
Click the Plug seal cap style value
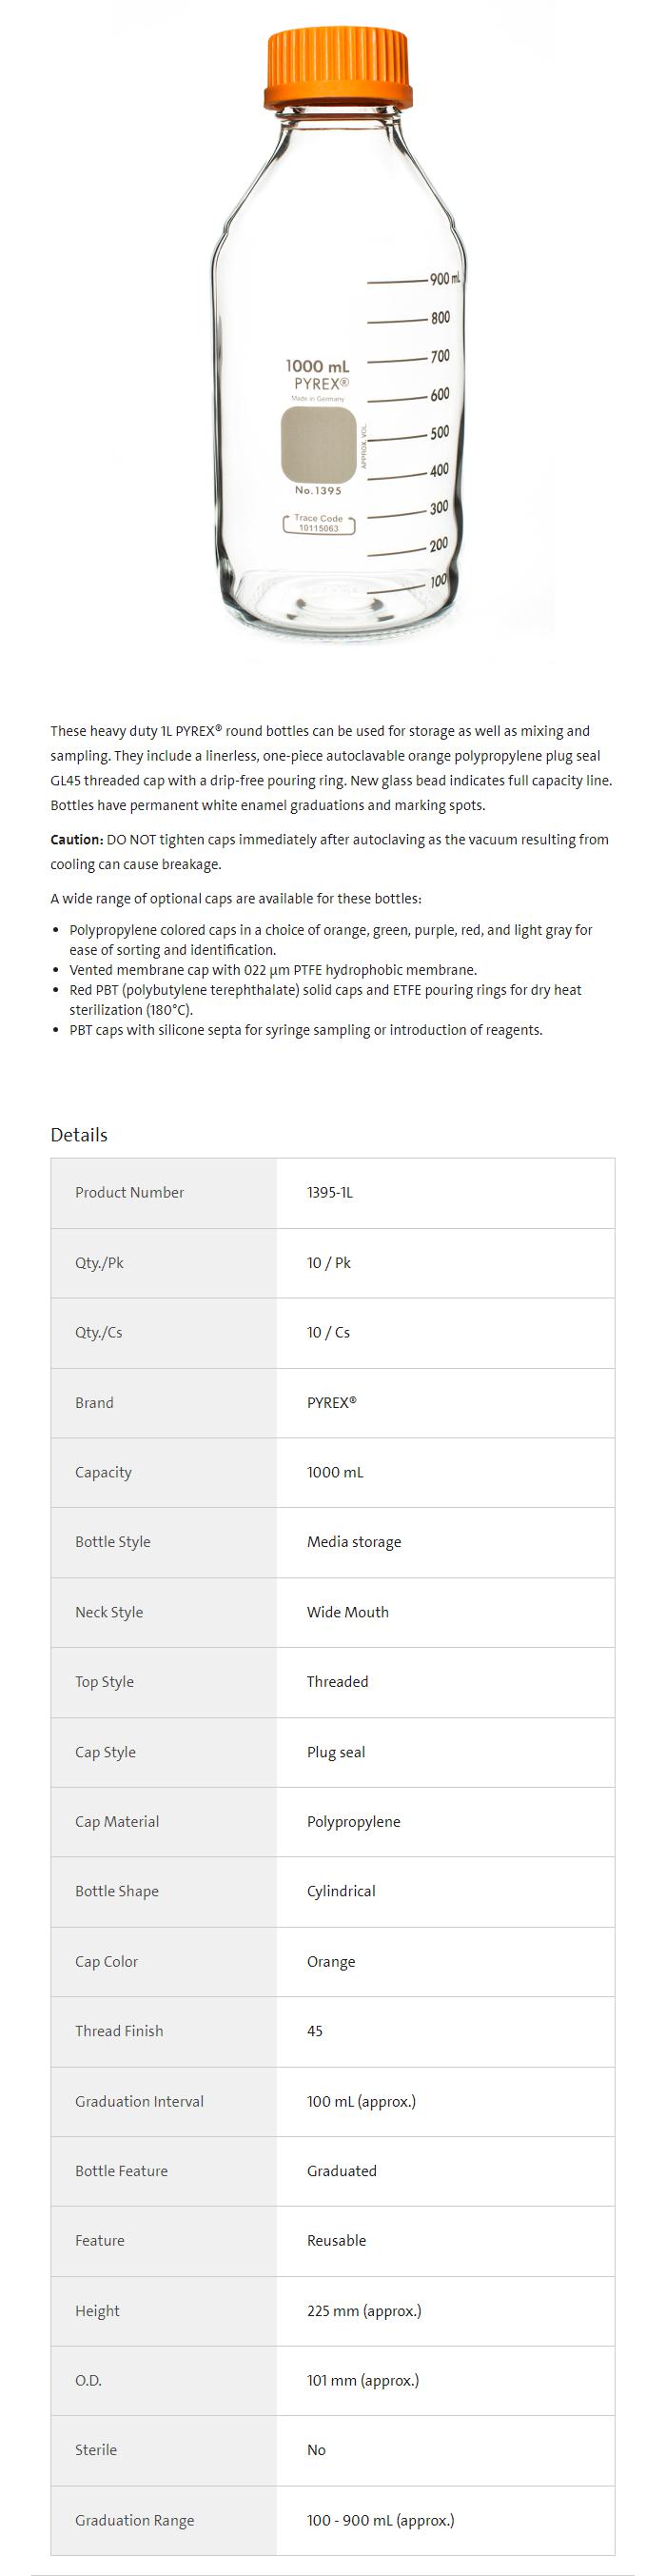(x=336, y=1752)
